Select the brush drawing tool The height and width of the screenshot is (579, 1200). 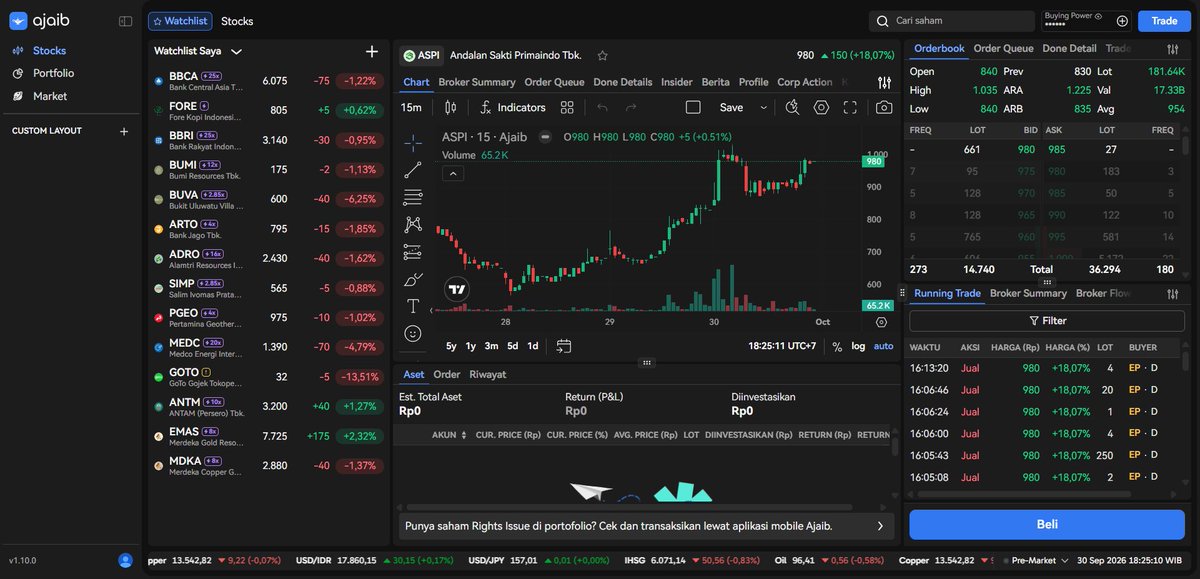413,279
